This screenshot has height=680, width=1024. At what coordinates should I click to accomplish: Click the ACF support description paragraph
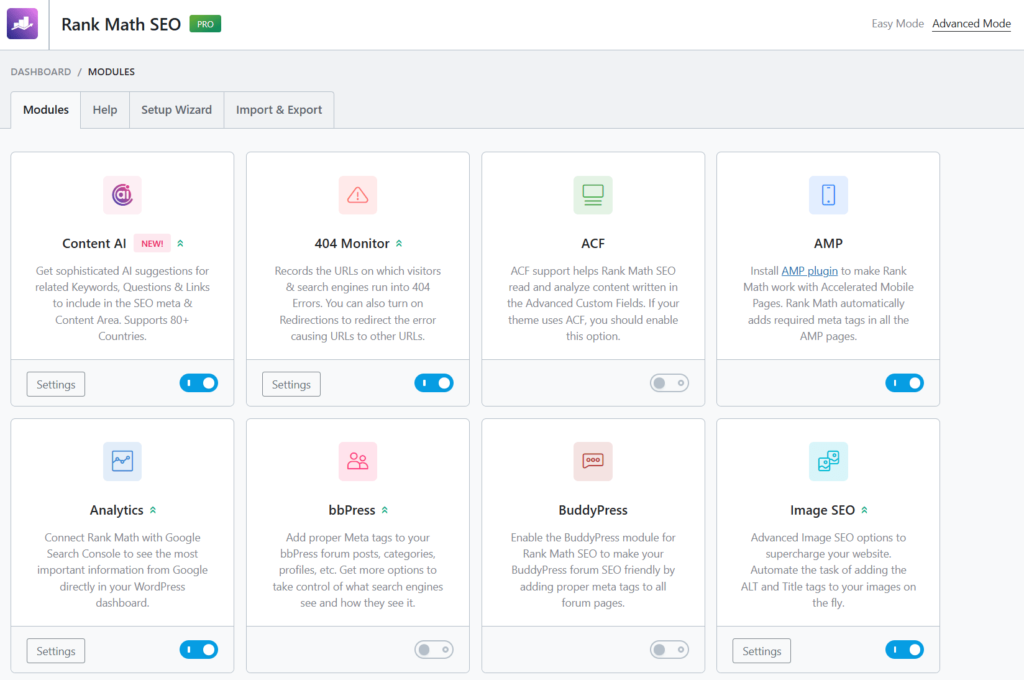coord(593,303)
